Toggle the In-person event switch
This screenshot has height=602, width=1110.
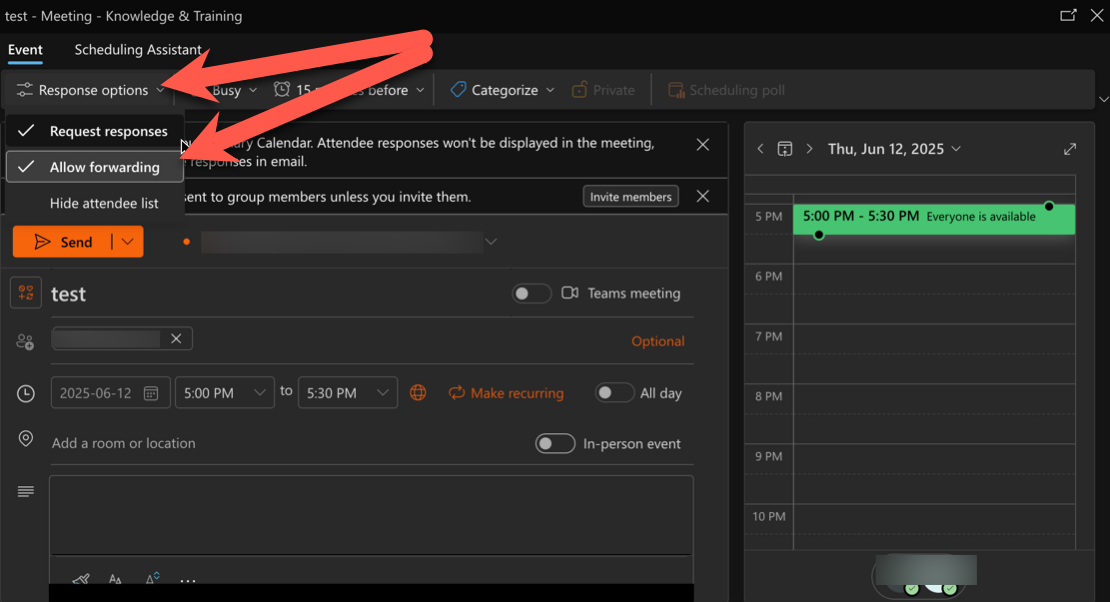coord(555,443)
